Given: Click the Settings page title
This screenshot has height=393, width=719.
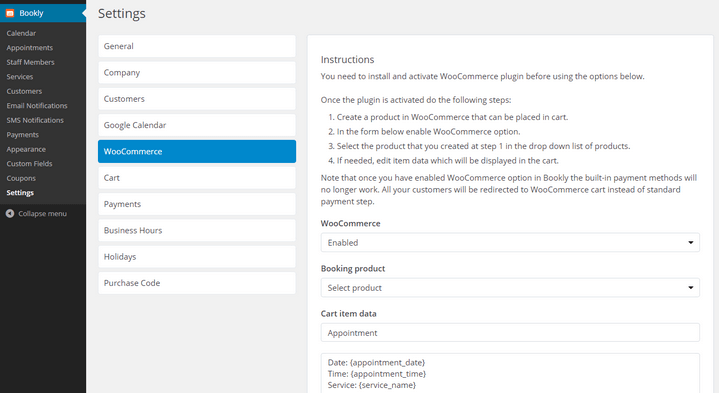Looking at the screenshot, I should coord(122,13).
